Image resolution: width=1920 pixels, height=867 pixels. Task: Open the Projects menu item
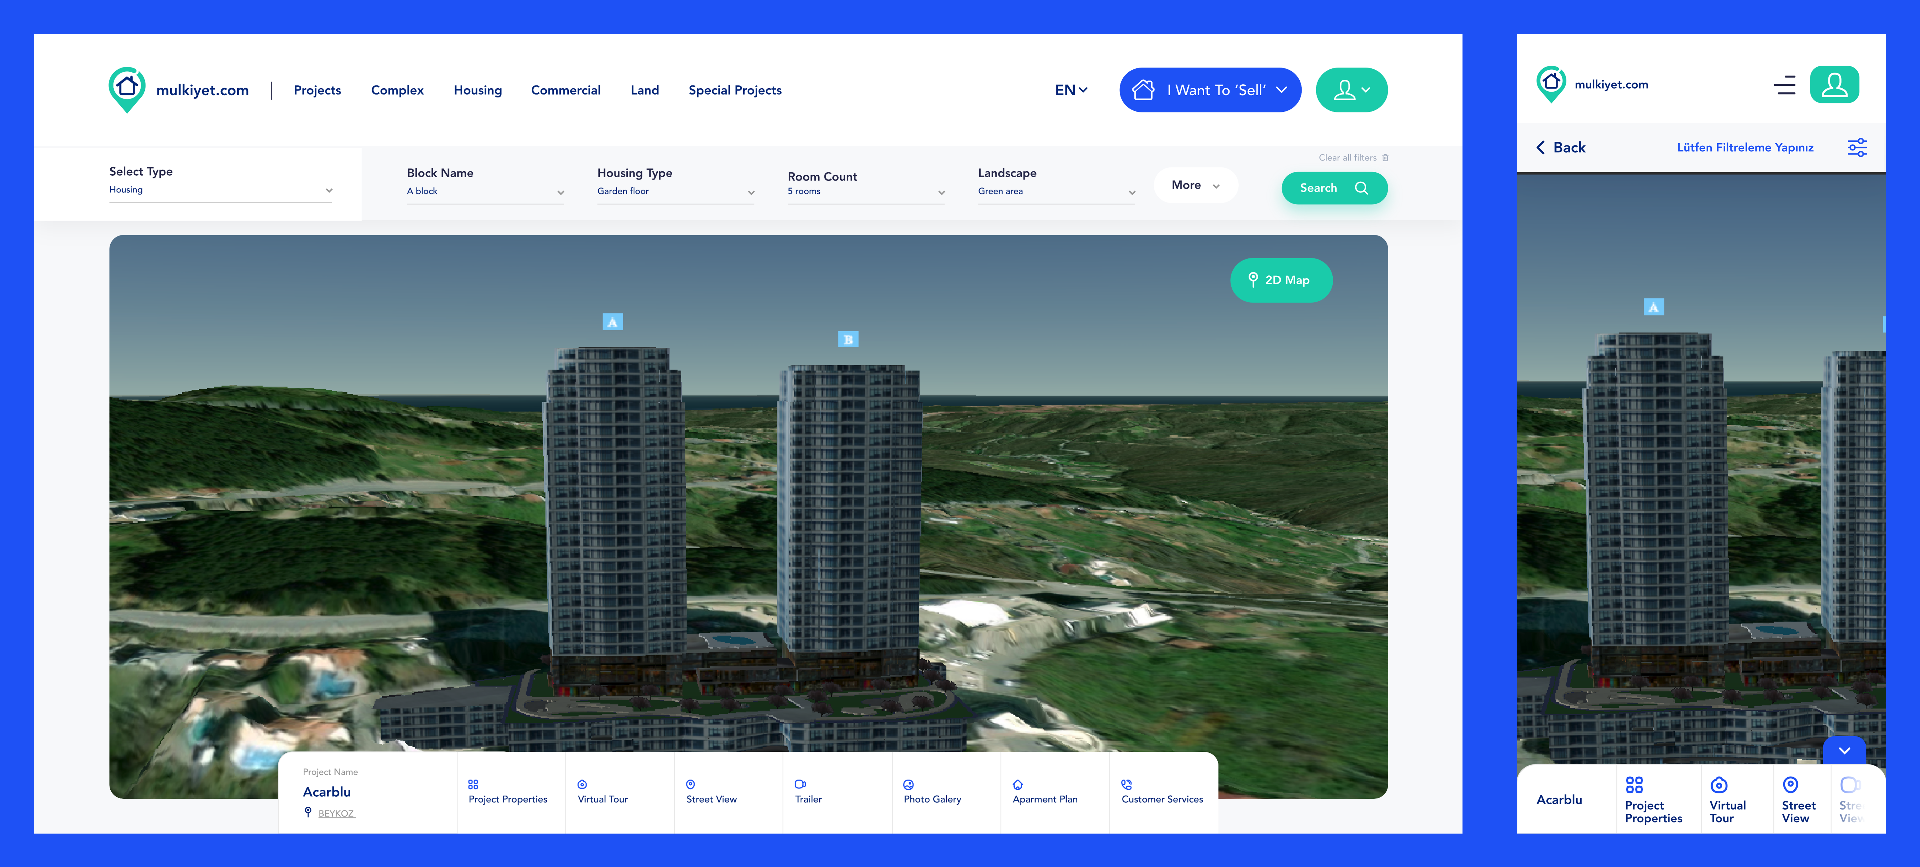click(317, 90)
